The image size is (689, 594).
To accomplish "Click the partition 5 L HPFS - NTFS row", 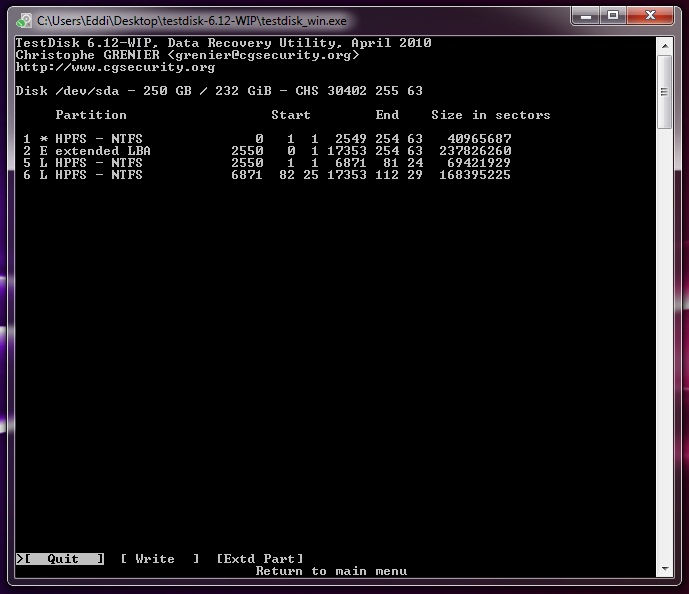I will click(x=267, y=163).
